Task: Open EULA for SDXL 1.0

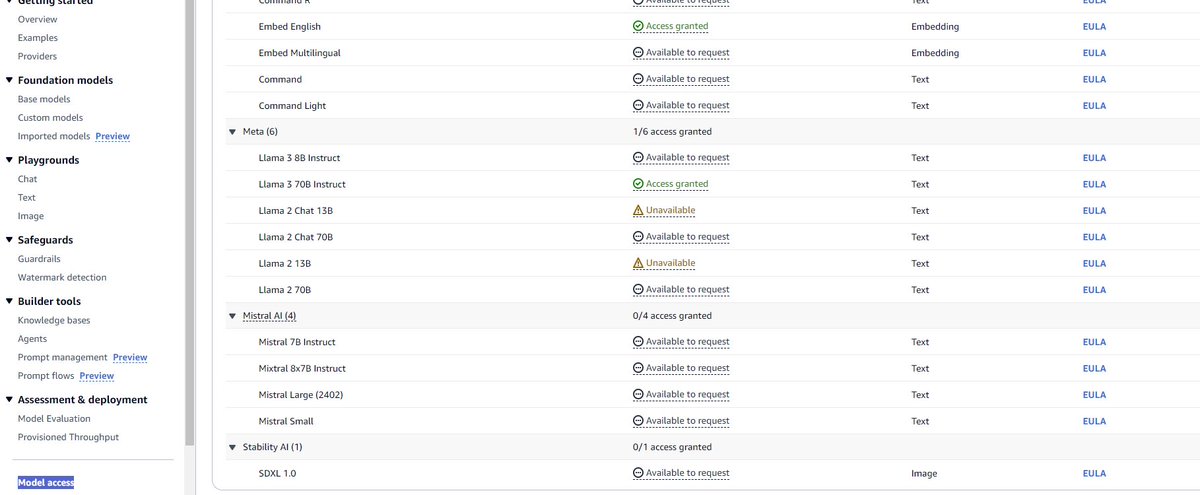Action: coord(1094,474)
